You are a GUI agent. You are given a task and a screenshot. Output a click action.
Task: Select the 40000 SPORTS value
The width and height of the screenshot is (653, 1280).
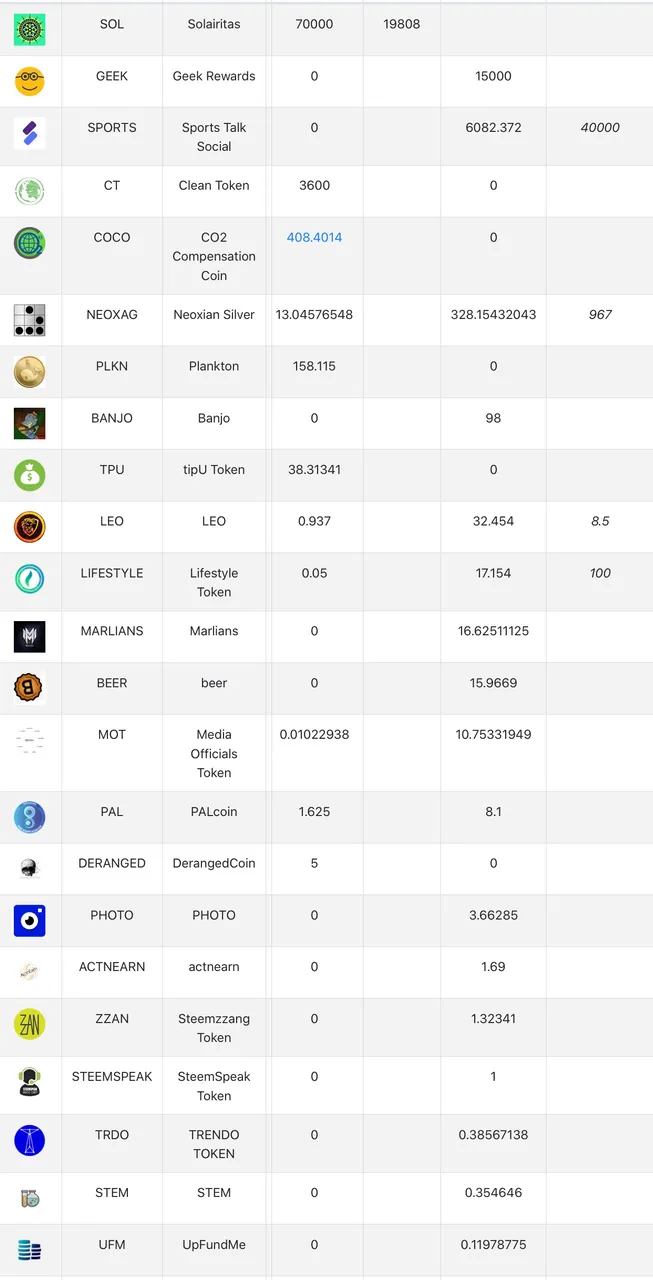coord(600,127)
